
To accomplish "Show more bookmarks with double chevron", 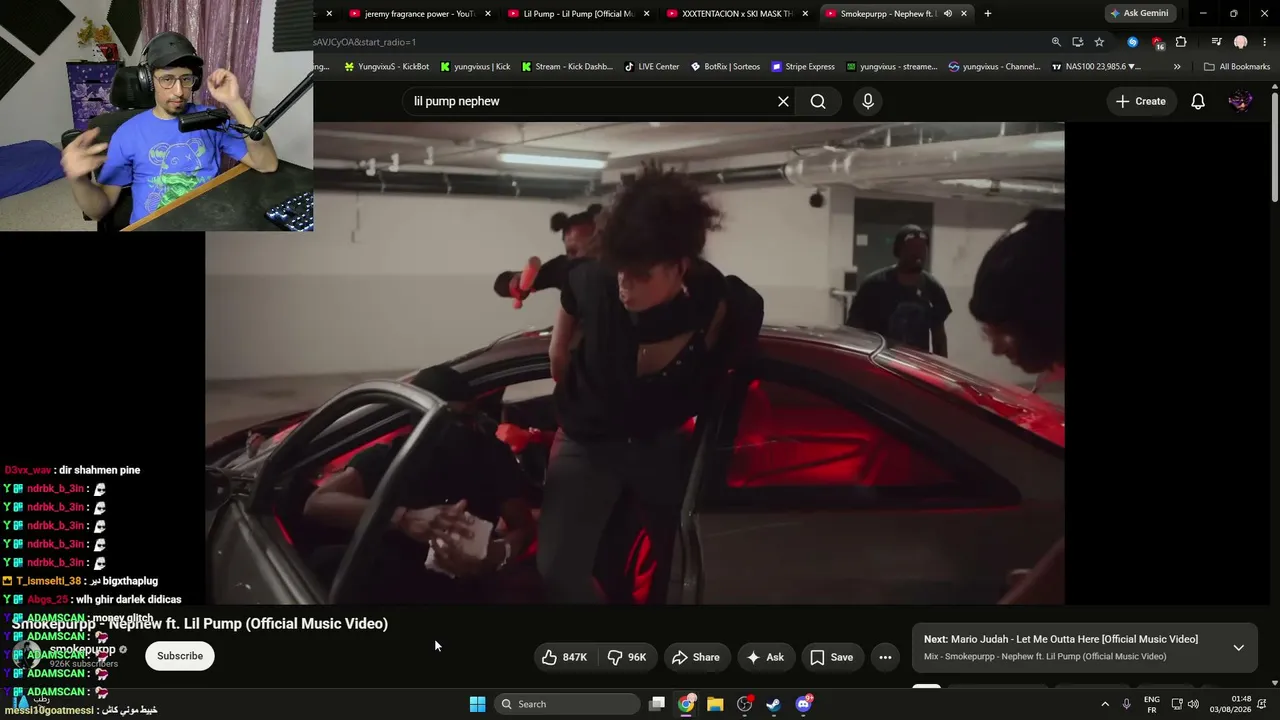I will point(1177,67).
